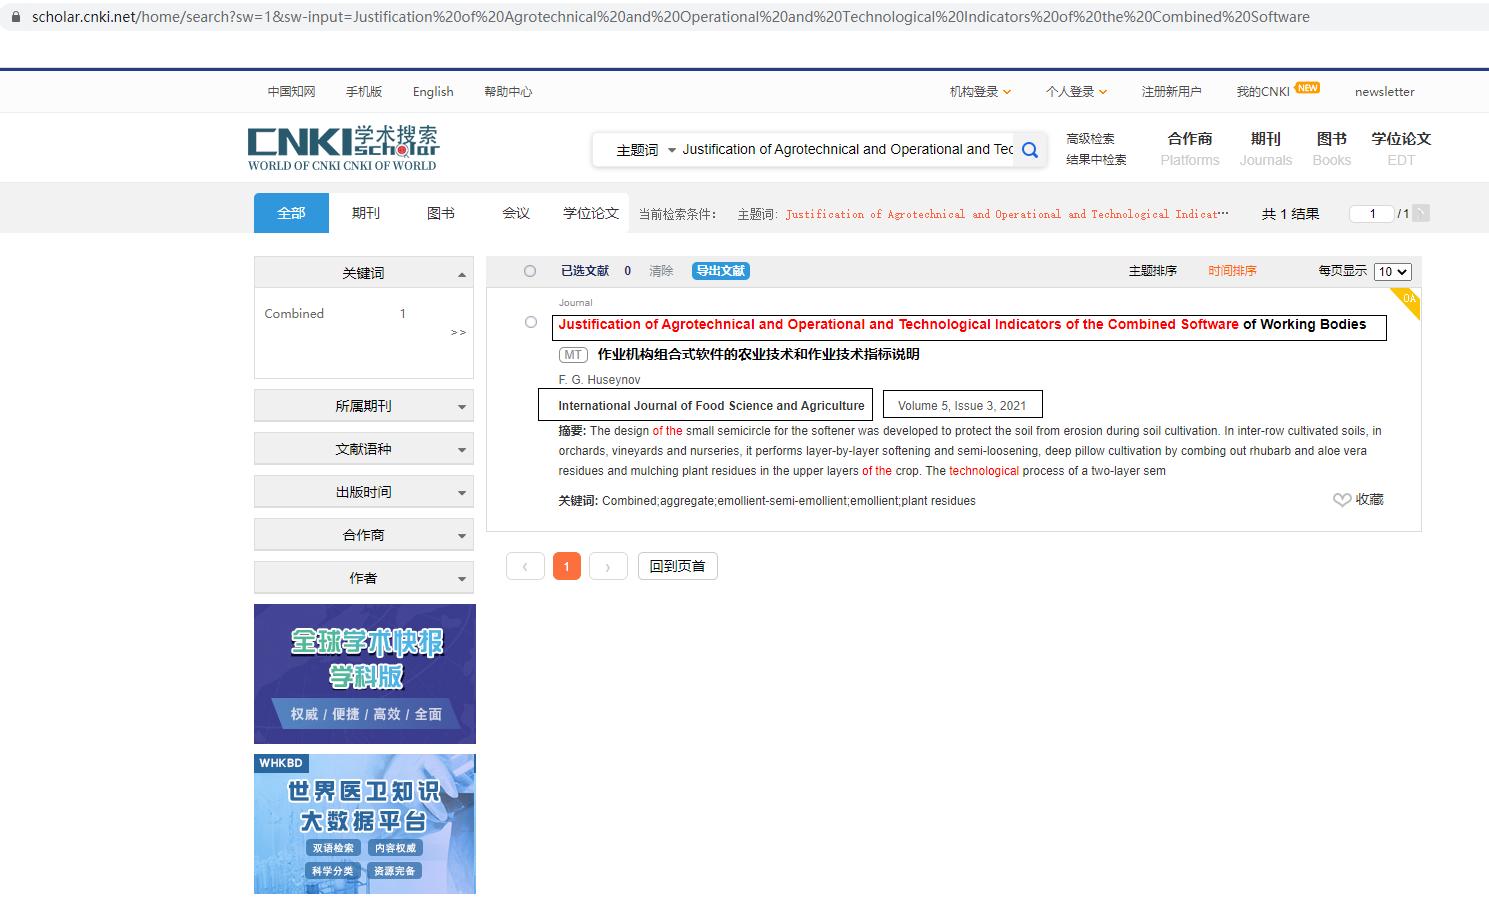Open 合作商 Platforms menu
The width and height of the screenshot is (1489, 905).
(x=1190, y=149)
